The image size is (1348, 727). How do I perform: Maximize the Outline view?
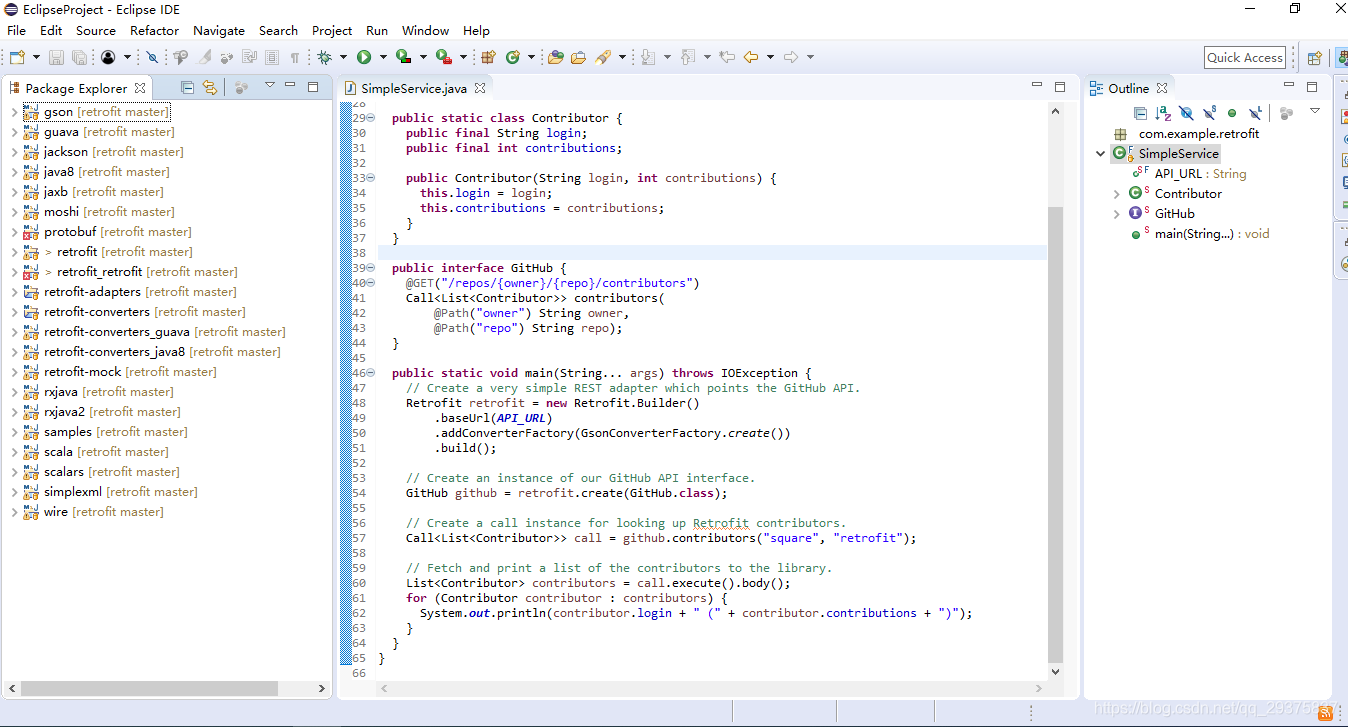1312,87
